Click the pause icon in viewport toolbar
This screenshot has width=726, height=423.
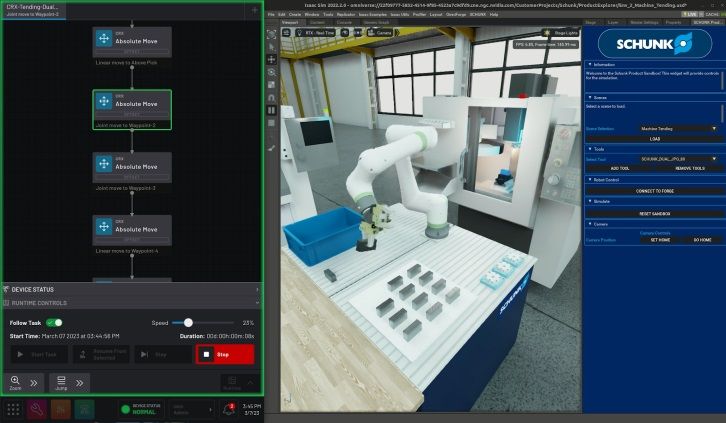pos(272,110)
